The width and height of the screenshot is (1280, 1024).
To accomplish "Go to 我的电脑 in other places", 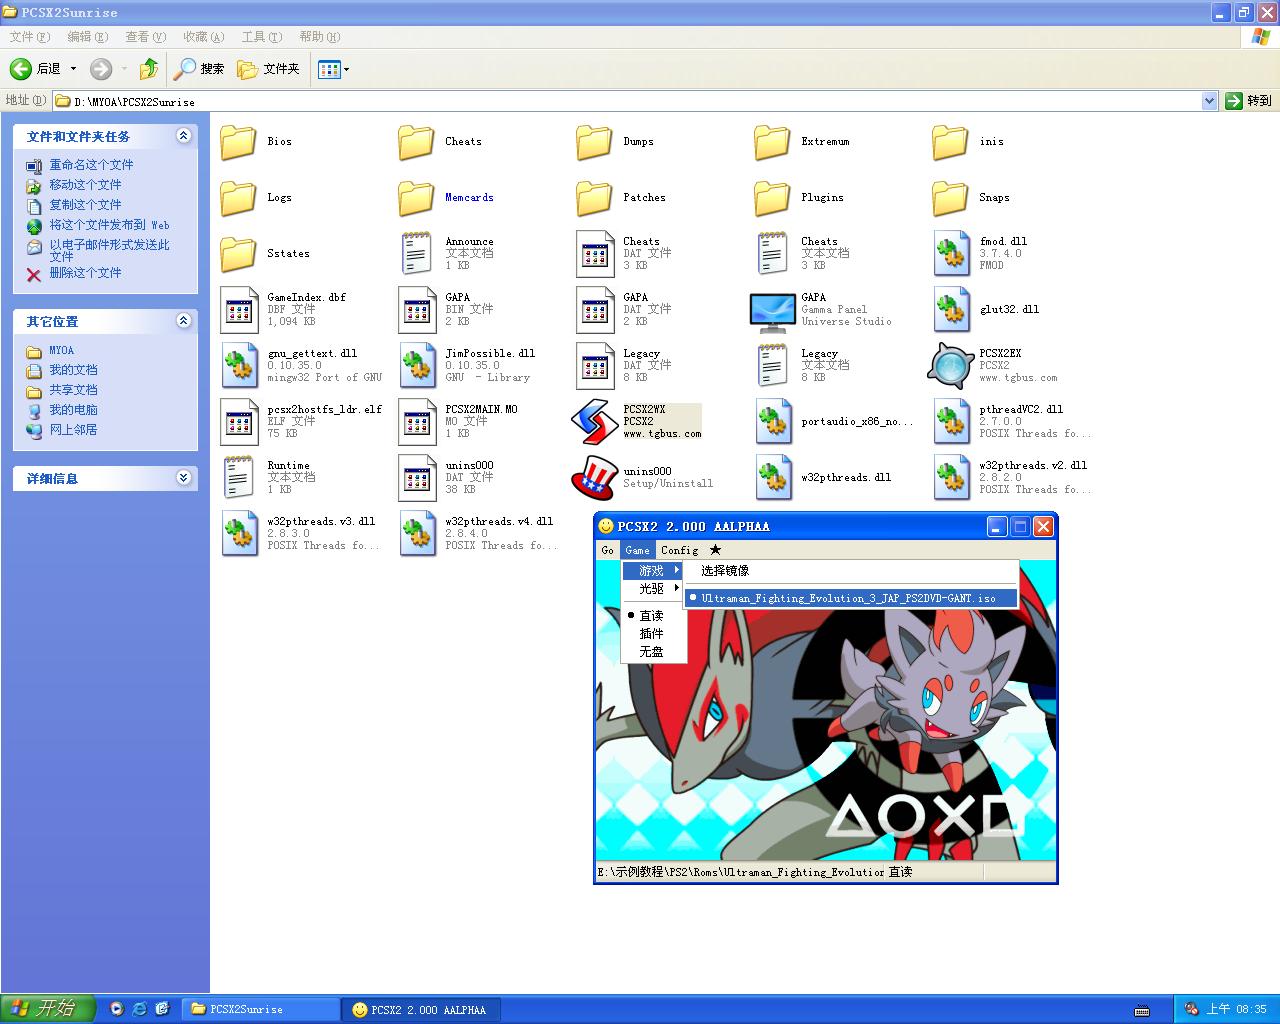I will coord(73,410).
